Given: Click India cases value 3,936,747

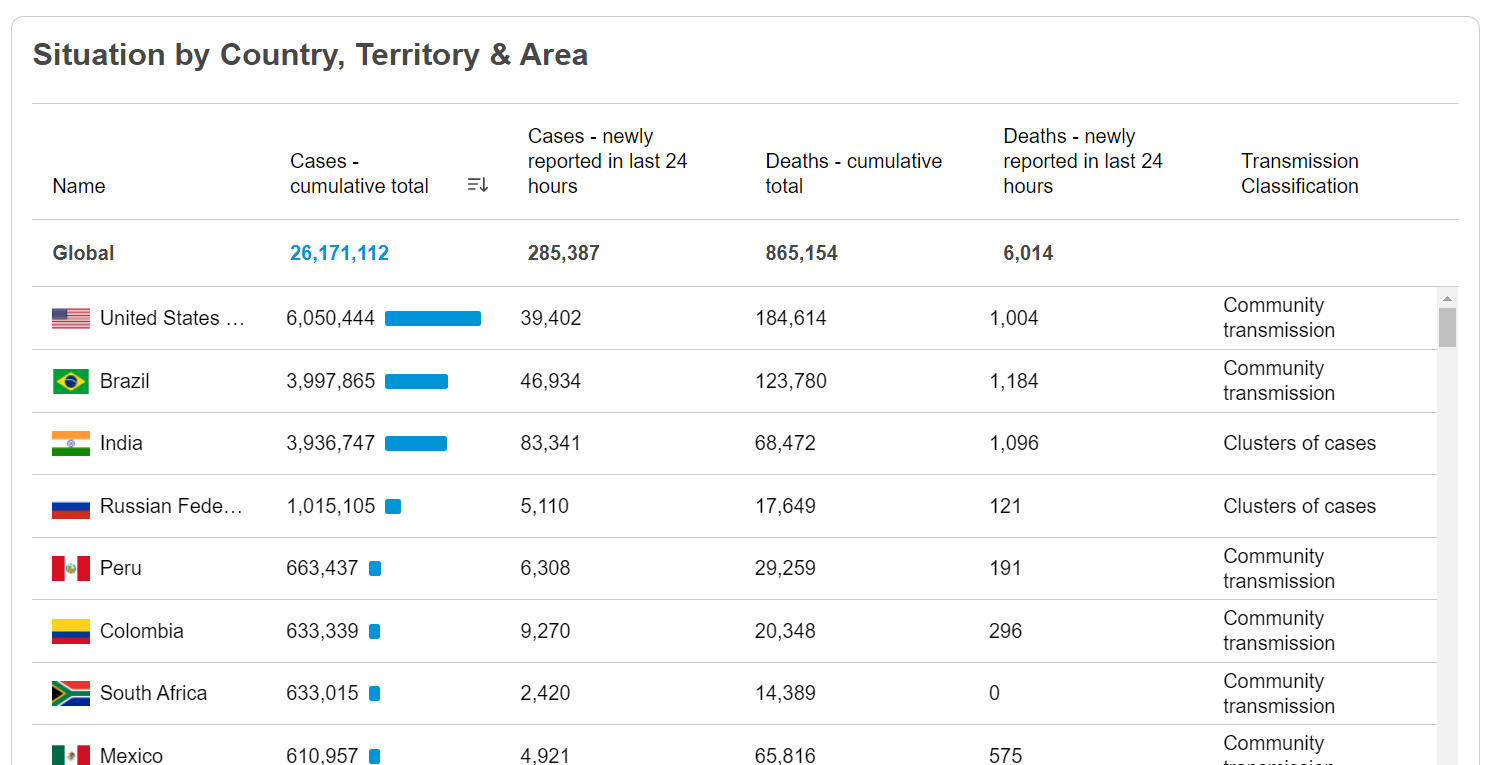Looking at the screenshot, I should pos(331,443).
